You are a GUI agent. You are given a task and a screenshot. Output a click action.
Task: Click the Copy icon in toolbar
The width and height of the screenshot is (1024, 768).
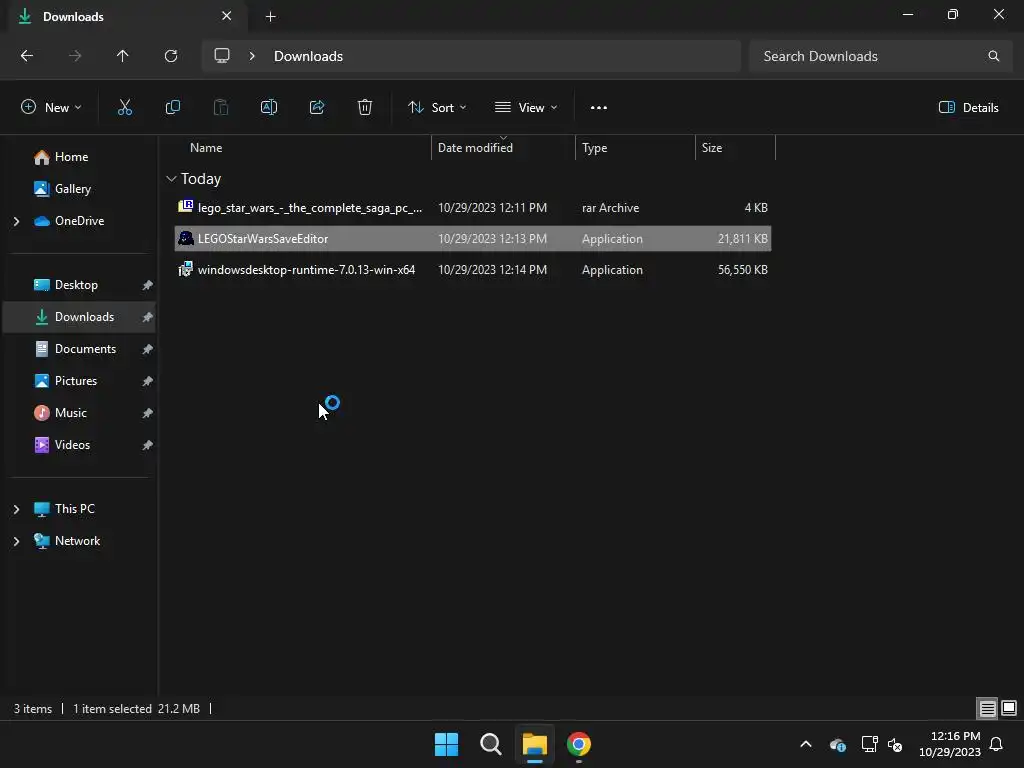[172, 108]
